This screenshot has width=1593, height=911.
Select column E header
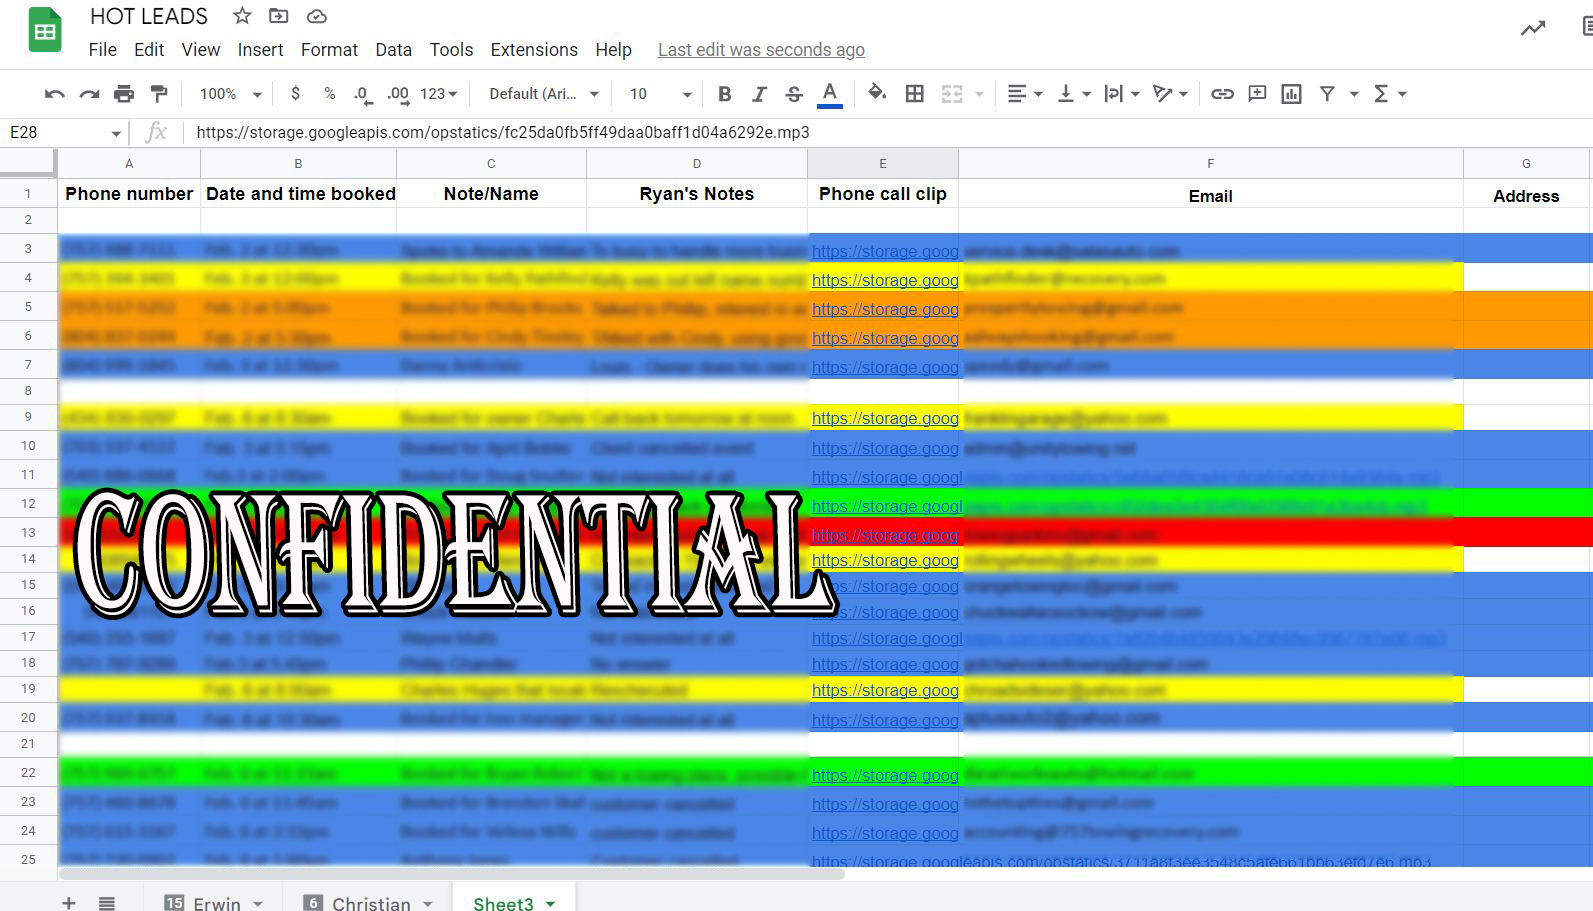883,163
